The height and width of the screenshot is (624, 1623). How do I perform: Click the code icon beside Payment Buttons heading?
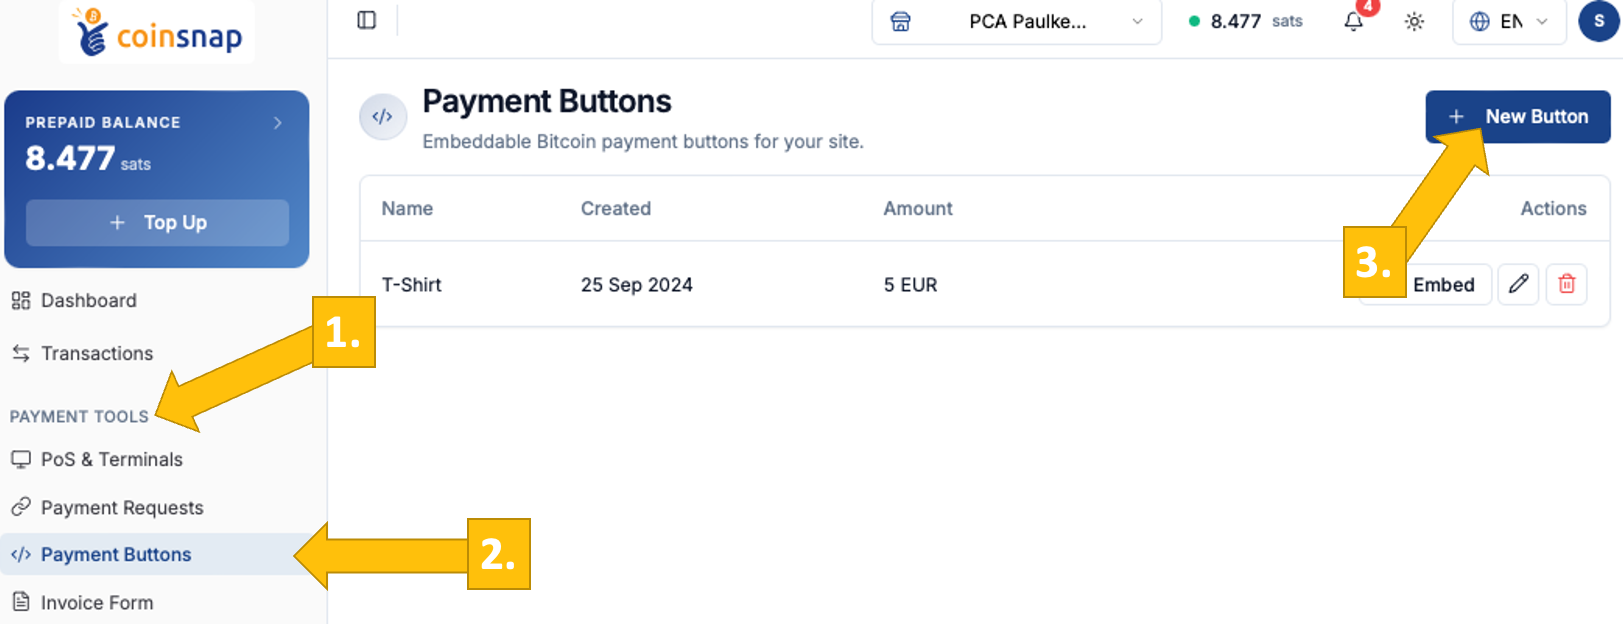(x=383, y=117)
